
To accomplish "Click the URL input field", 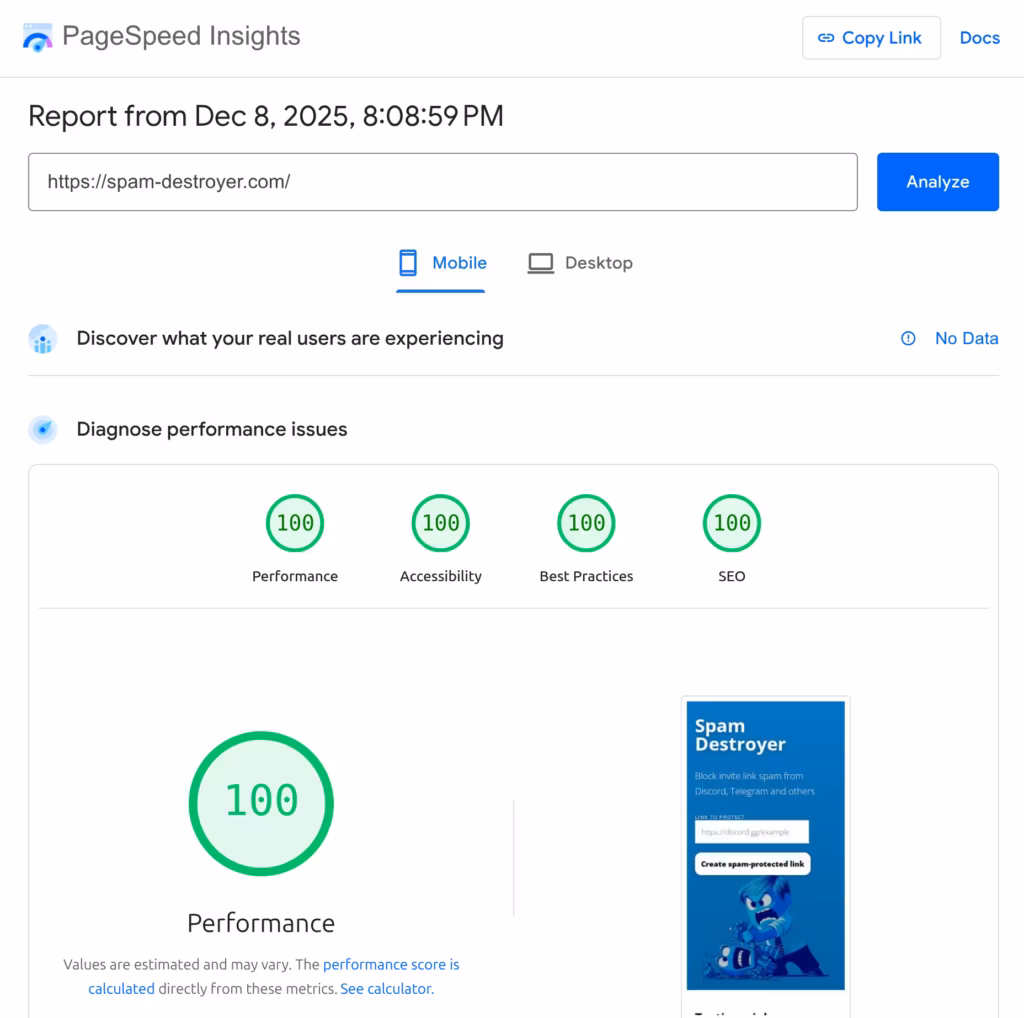I will [442, 182].
